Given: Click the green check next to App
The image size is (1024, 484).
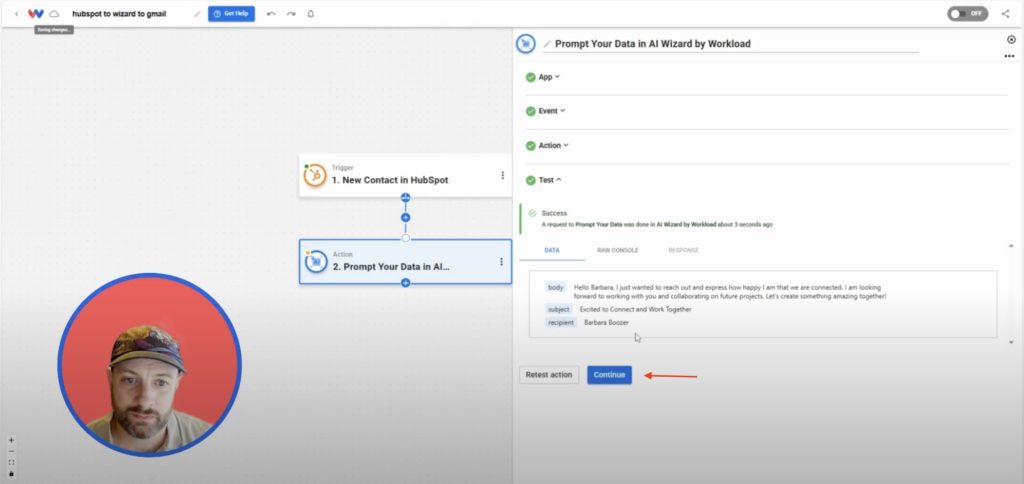Looking at the screenshot, I should 530,77.
